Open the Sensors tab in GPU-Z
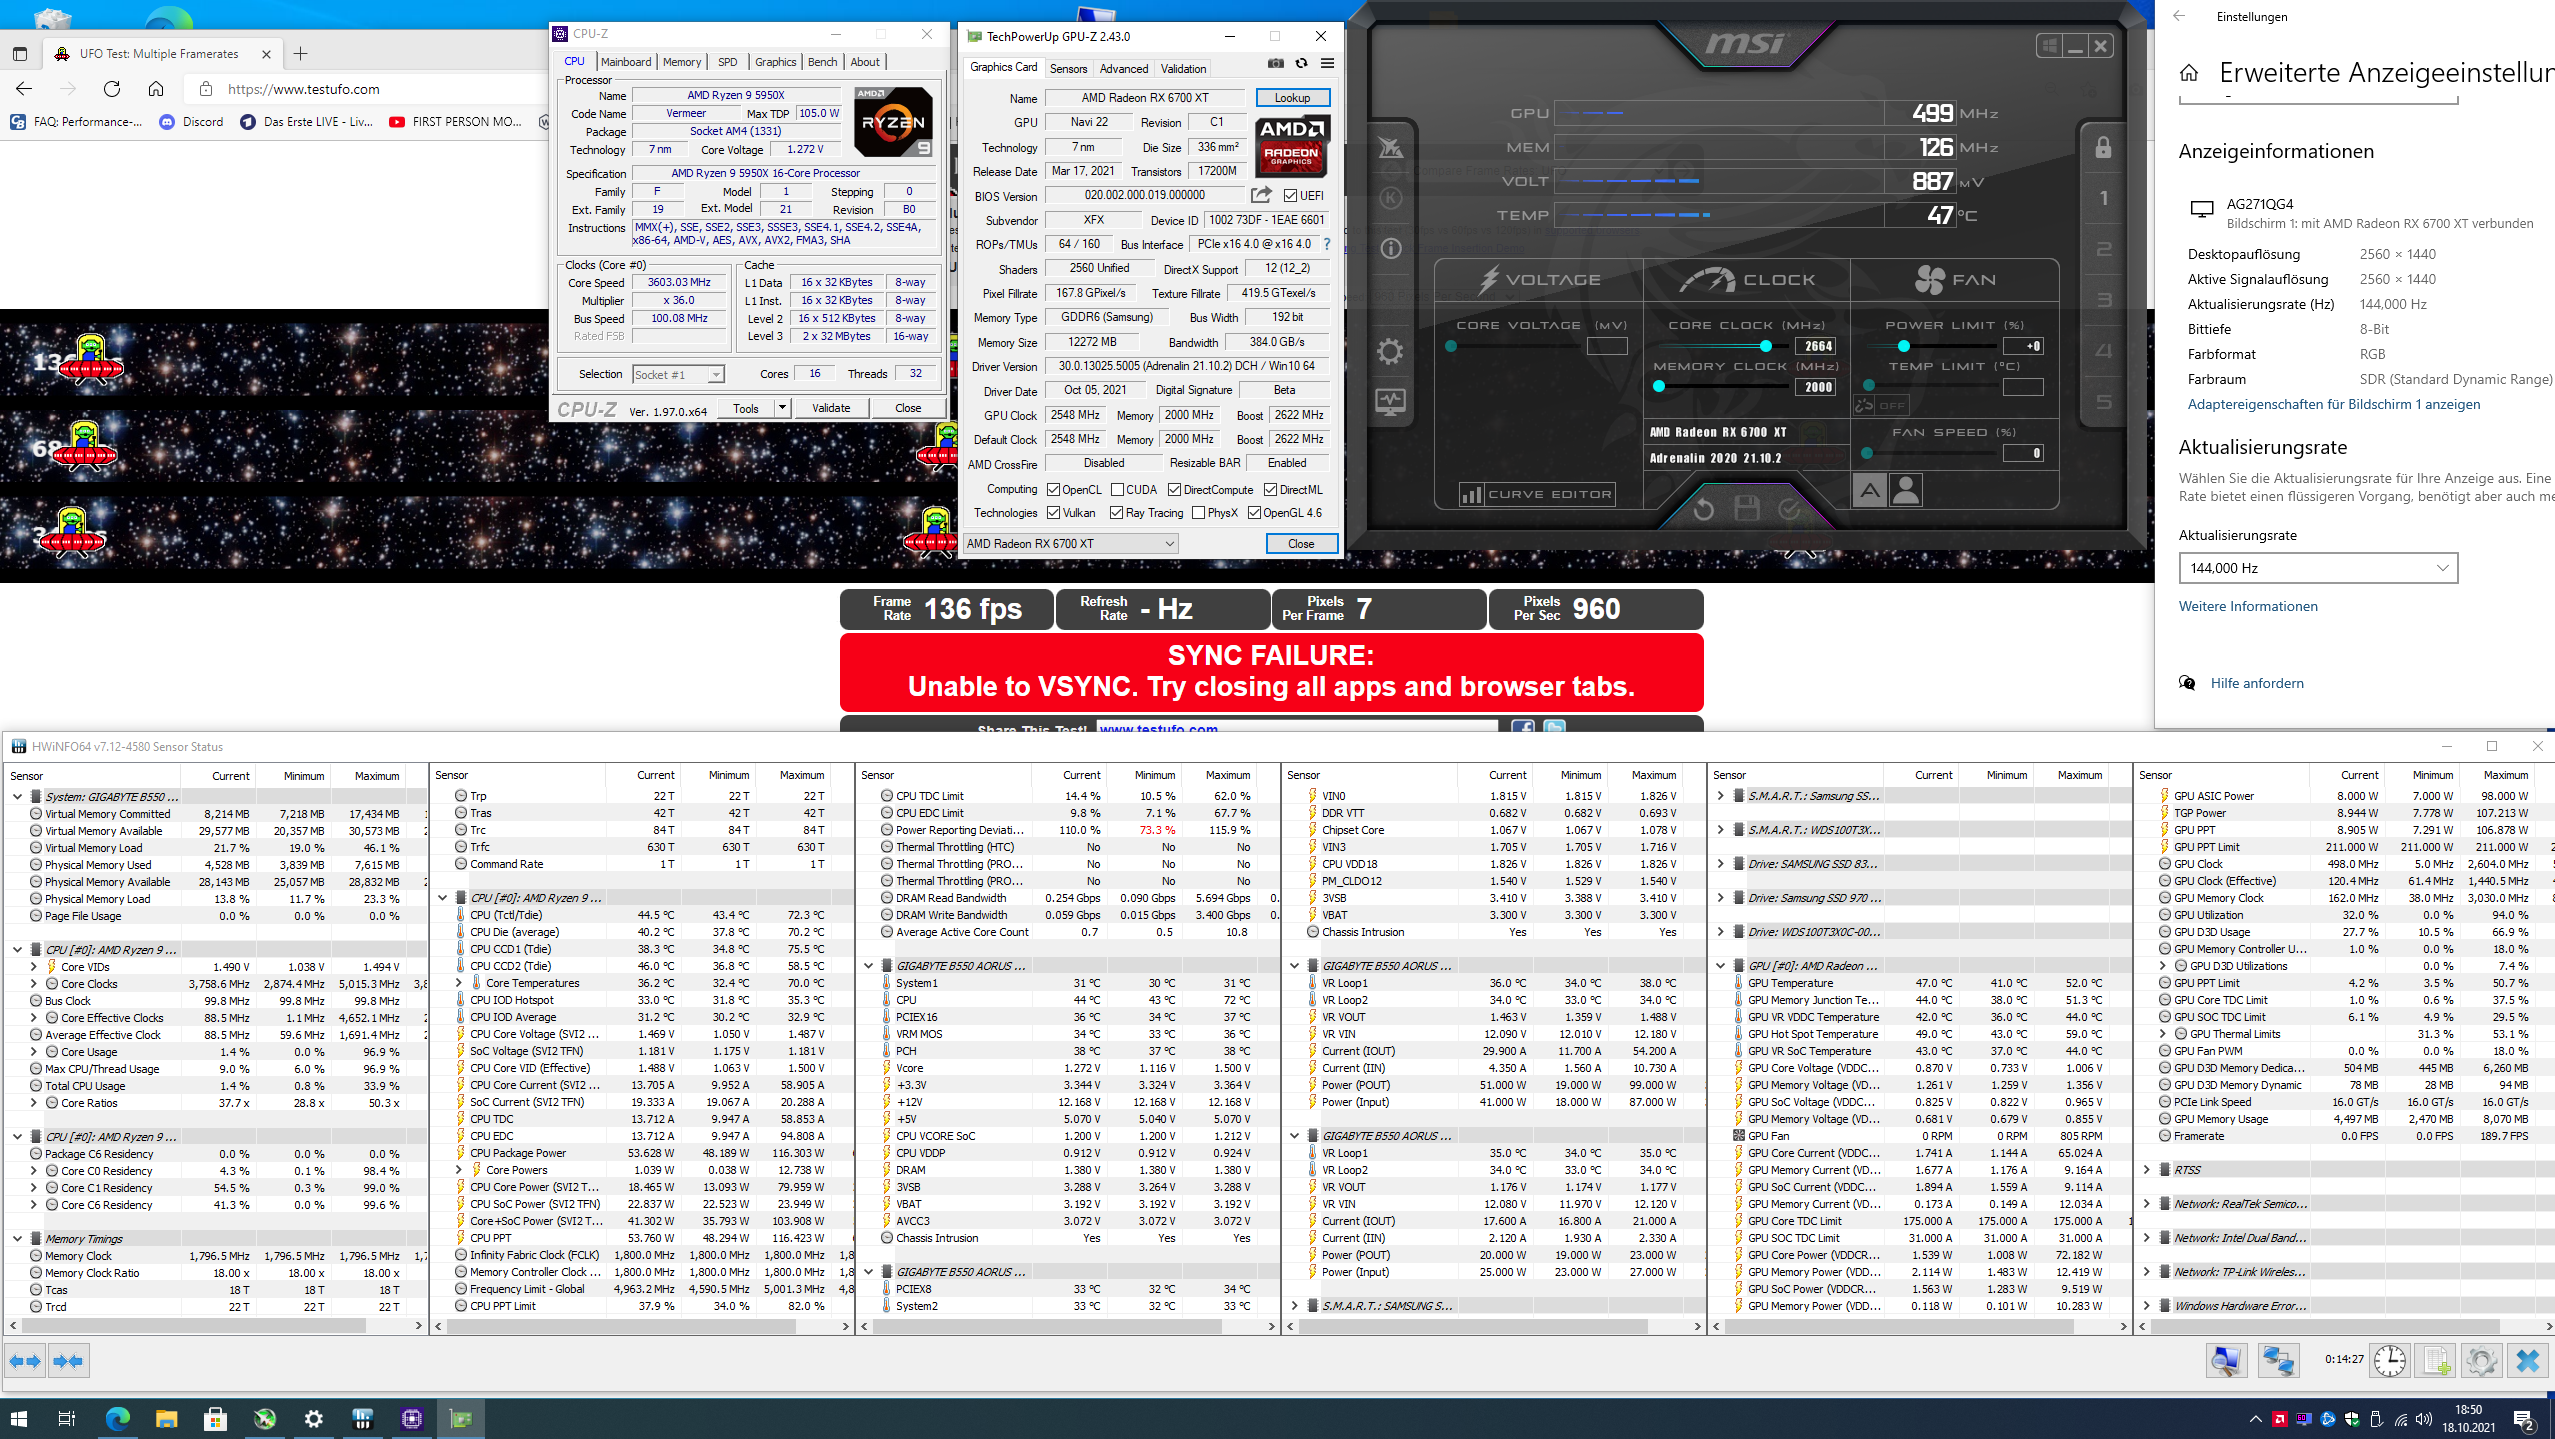The width and height of the screenshot is (2555, 1439). pyautogui.click(x=1068, y=69)
